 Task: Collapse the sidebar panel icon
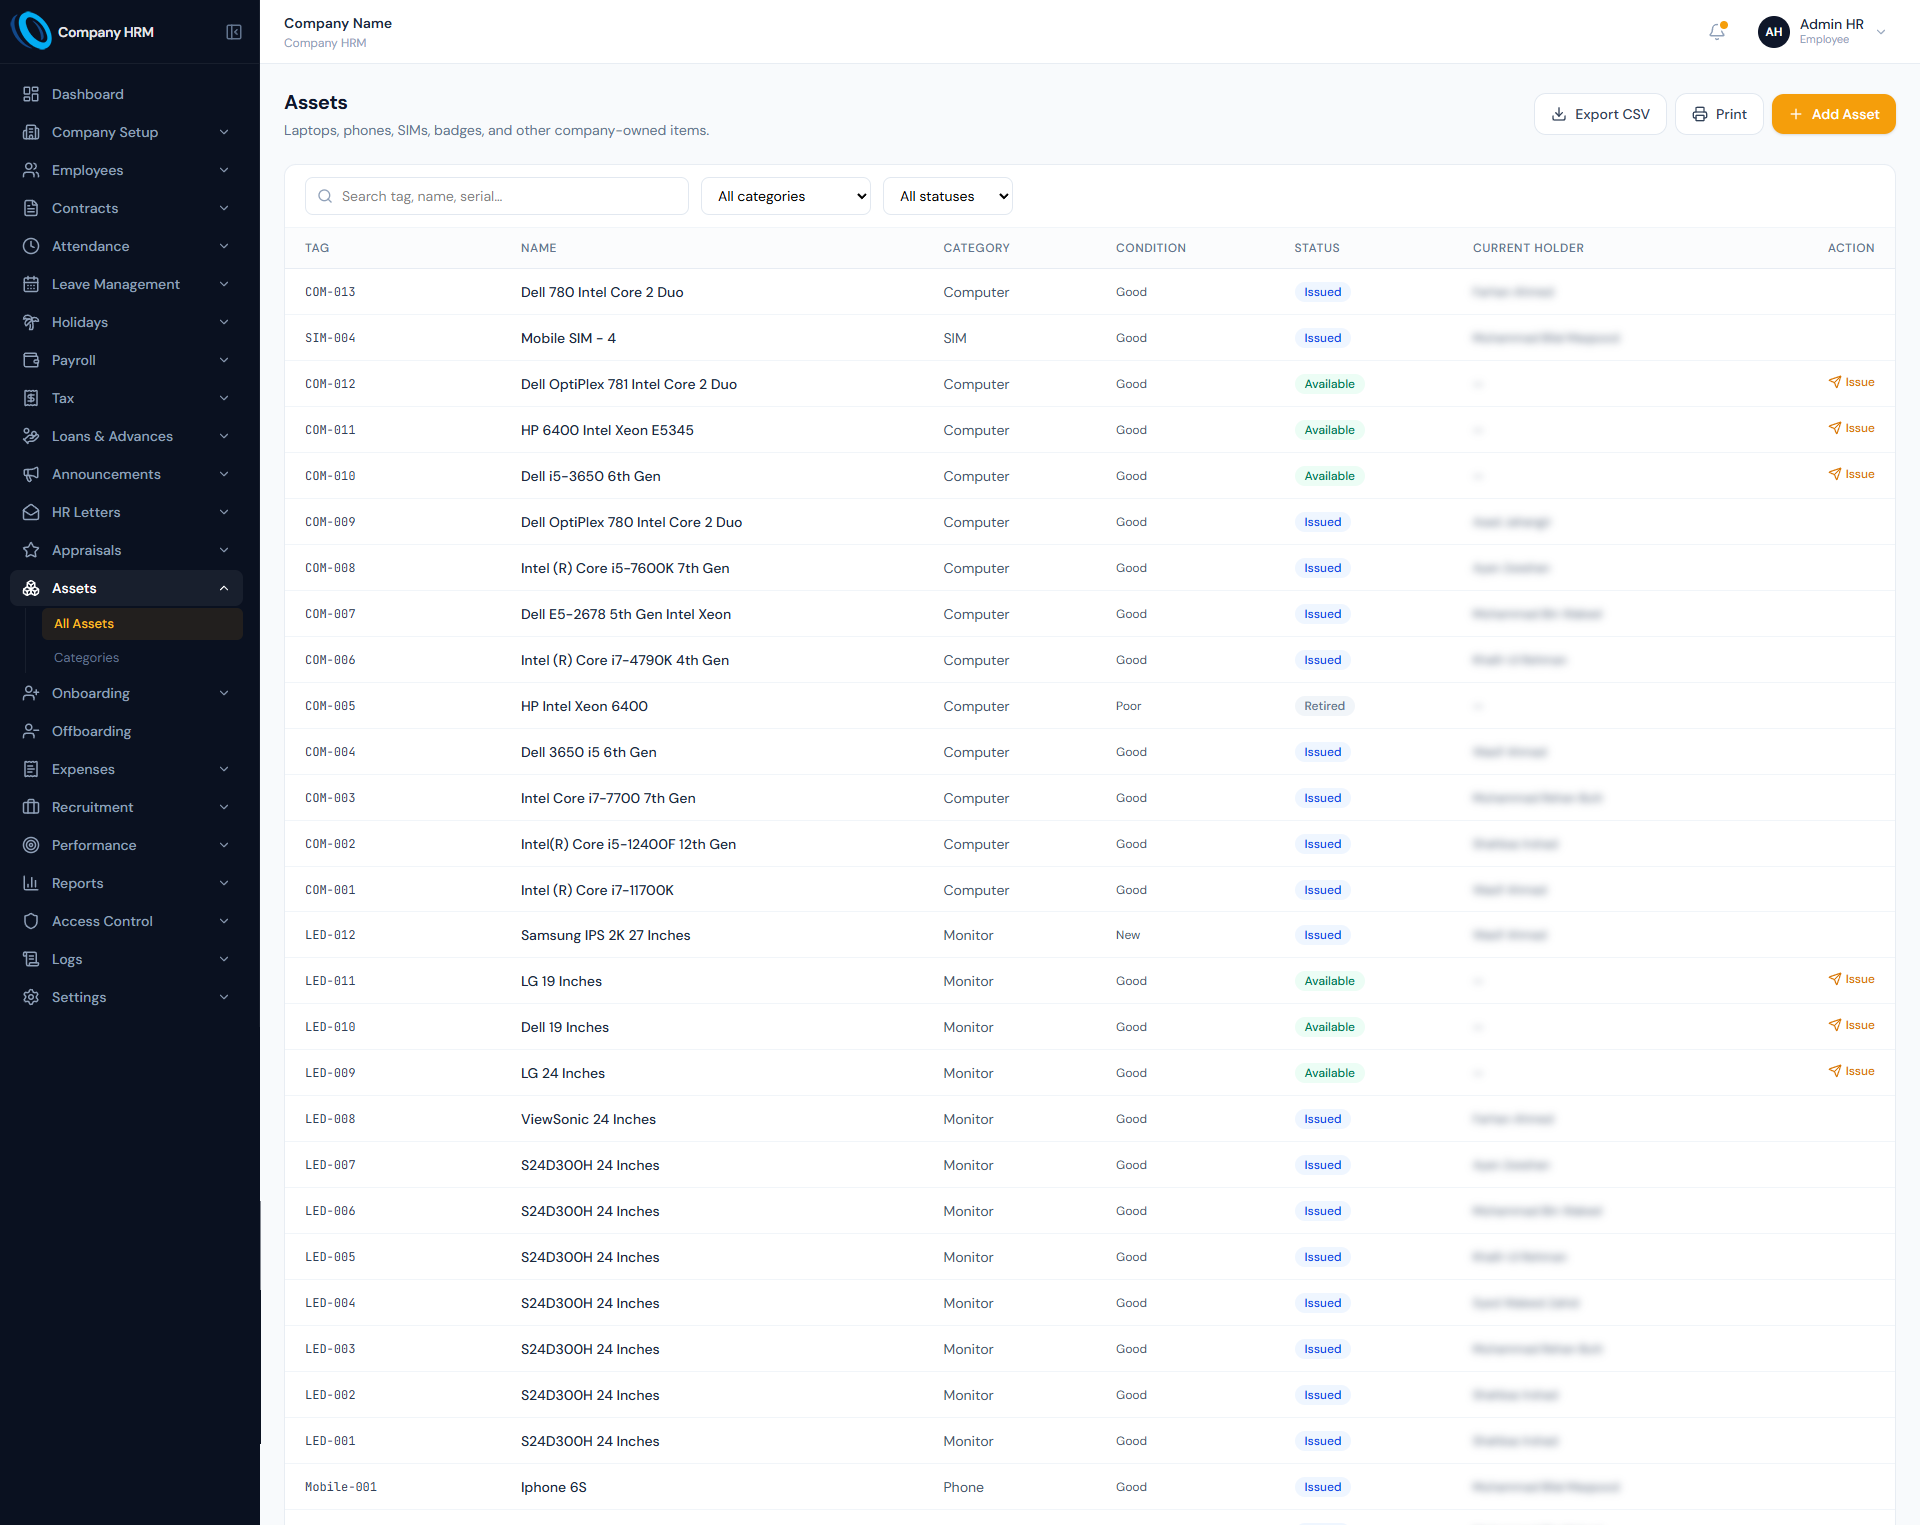[x=234, y=32]
